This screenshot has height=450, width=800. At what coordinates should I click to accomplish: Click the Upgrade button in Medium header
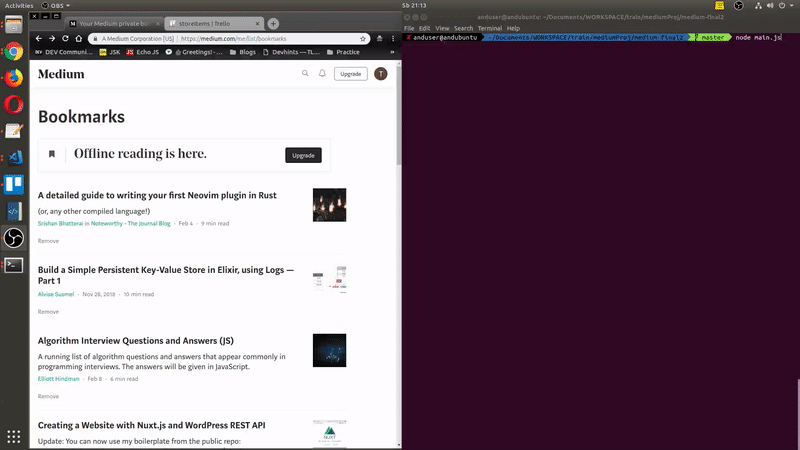pyautogui.click(x=351, y=73)
